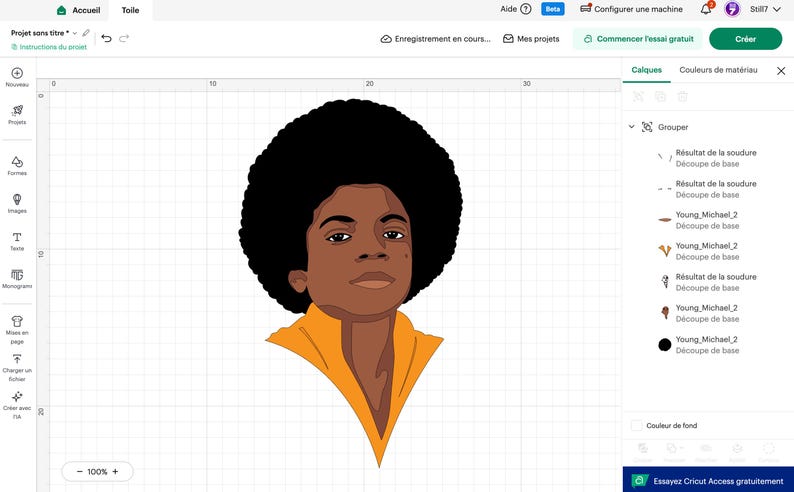Click the pencil to rename the project
The width and height of the screenshot is (794, 492).
pyautogui.click(x=86, y=33)
